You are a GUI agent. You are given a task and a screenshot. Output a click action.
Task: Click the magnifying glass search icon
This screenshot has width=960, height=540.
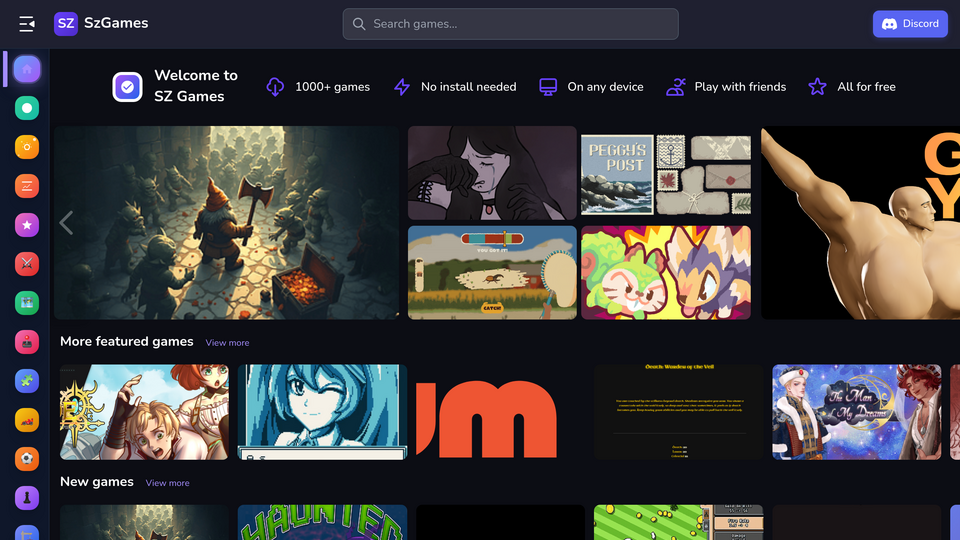click(359, 24)
